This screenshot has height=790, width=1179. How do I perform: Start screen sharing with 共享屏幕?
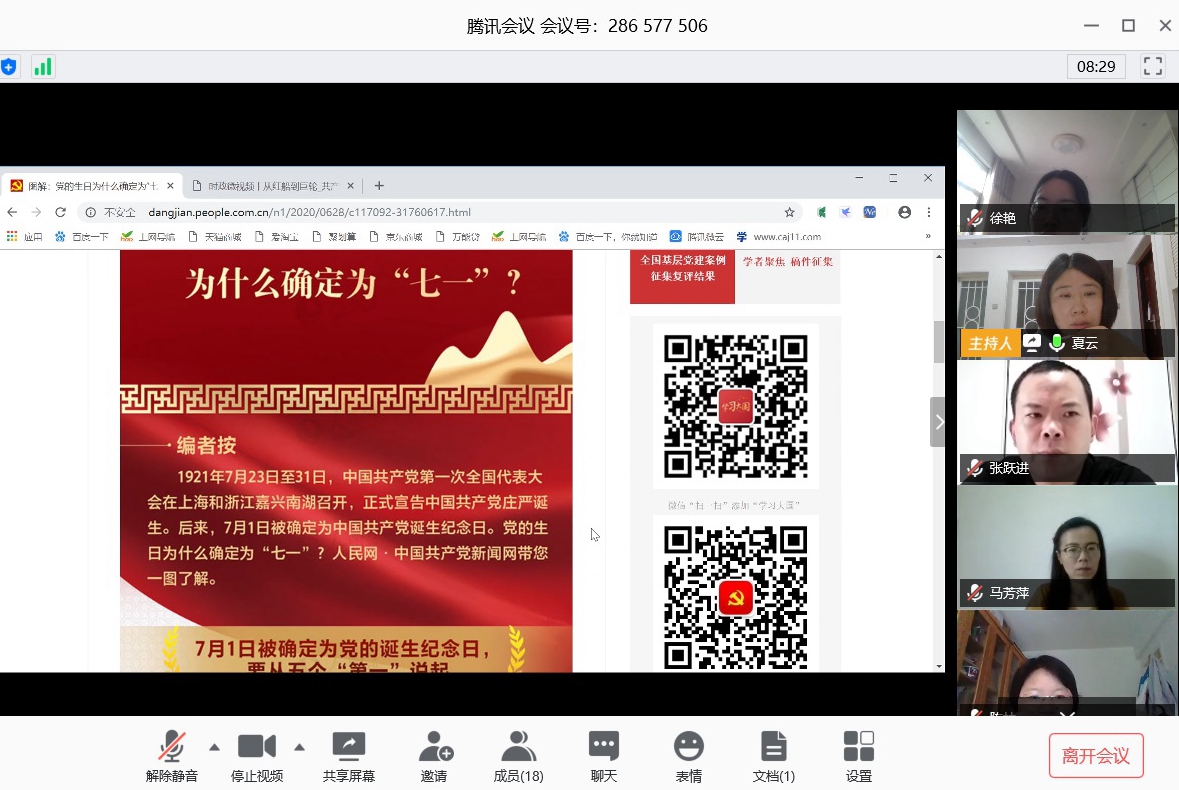(x=349, y=755)
